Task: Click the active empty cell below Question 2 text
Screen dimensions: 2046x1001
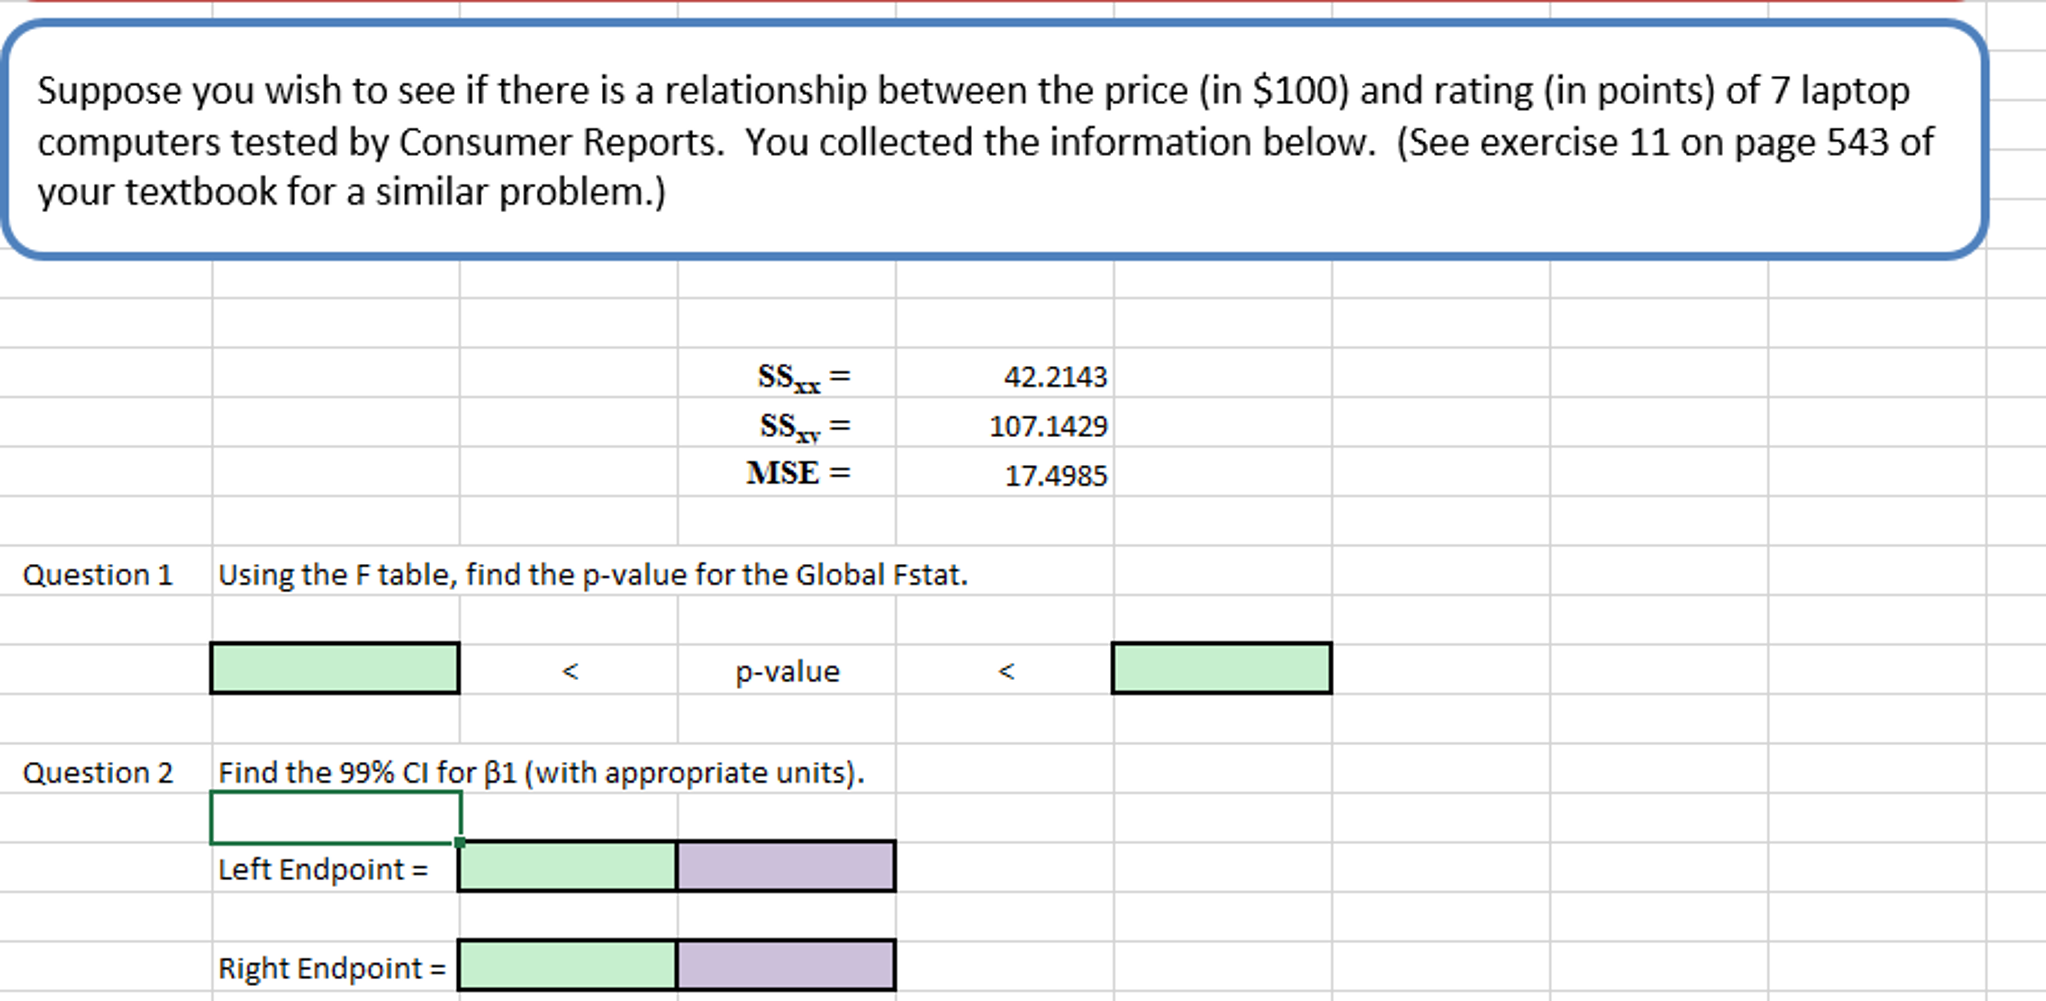Action: point(335,818)
